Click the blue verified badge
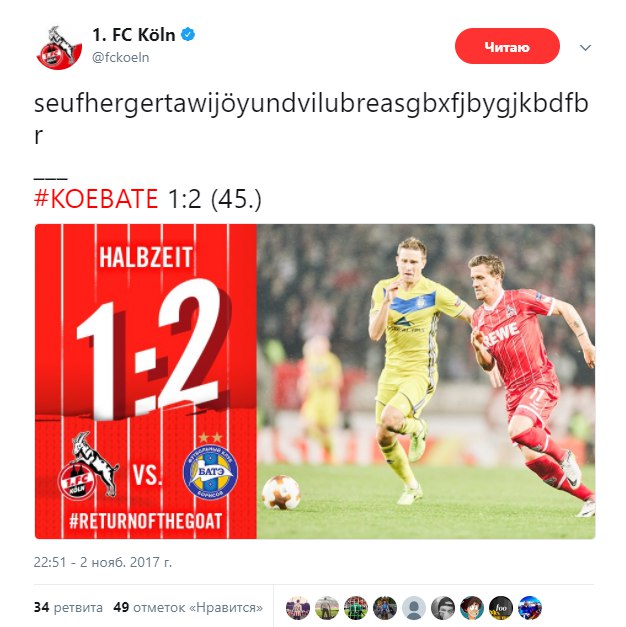The width and height of the screenshot is (626, 627). click(188, 35)
